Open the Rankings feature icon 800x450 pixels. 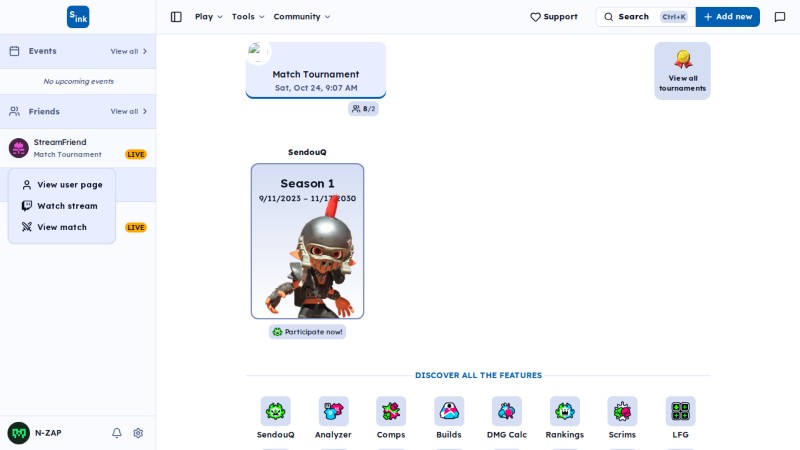point(565,411)
